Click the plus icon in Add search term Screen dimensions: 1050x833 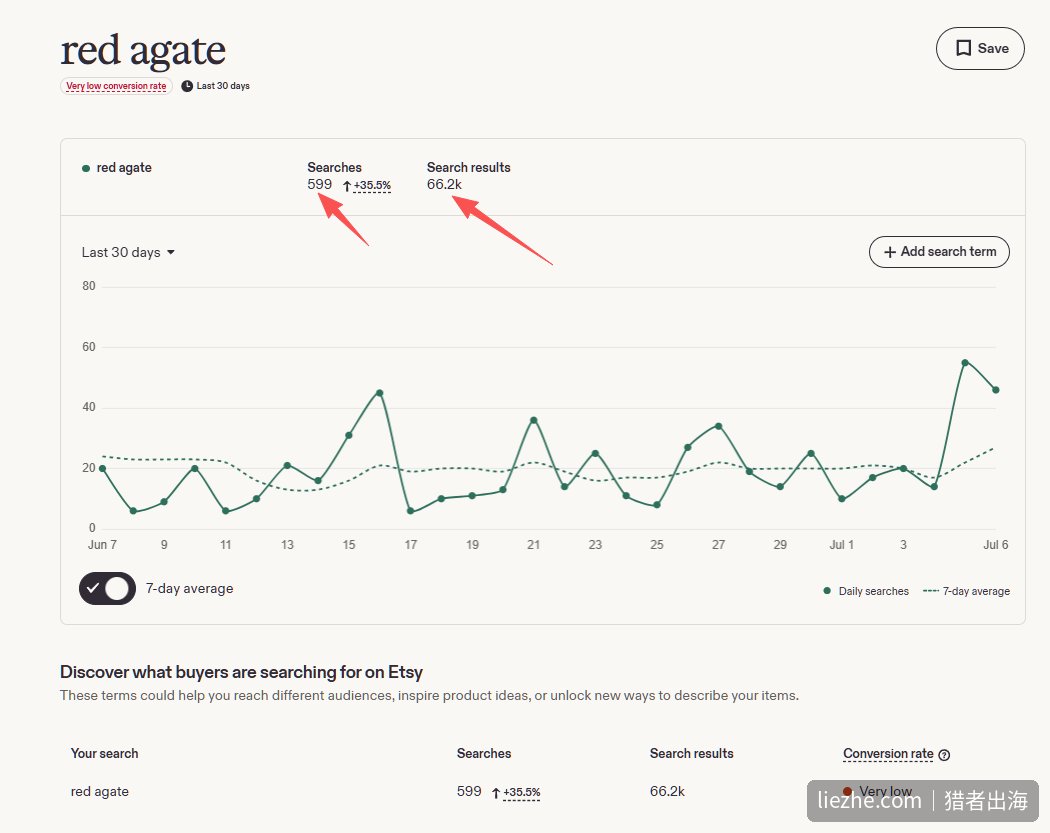tap(889, 252)
